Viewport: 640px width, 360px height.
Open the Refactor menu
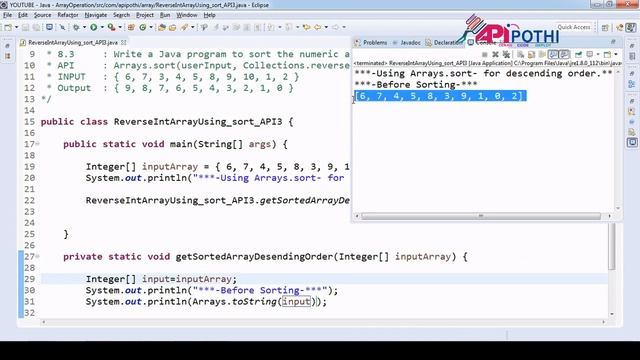pos(68,15)
